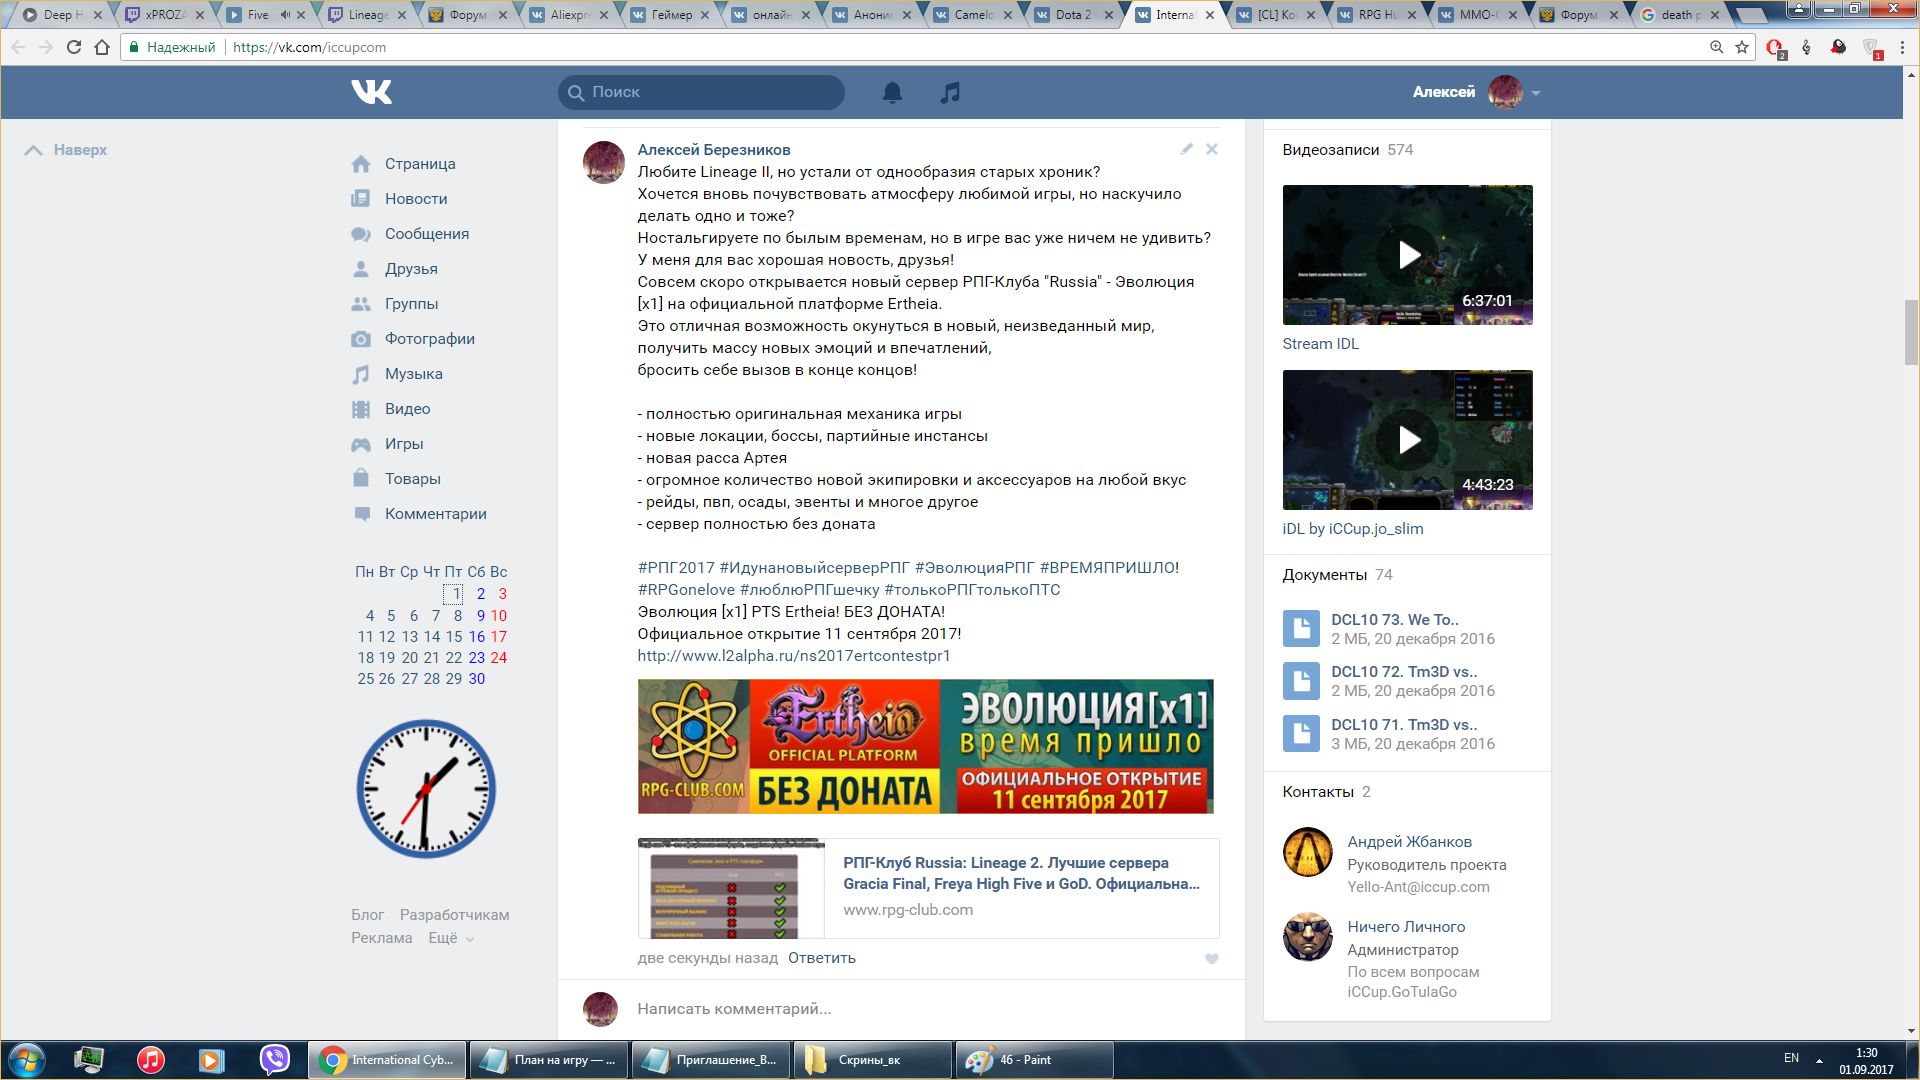Open the Контакты 2 section header

point(1326,792)
